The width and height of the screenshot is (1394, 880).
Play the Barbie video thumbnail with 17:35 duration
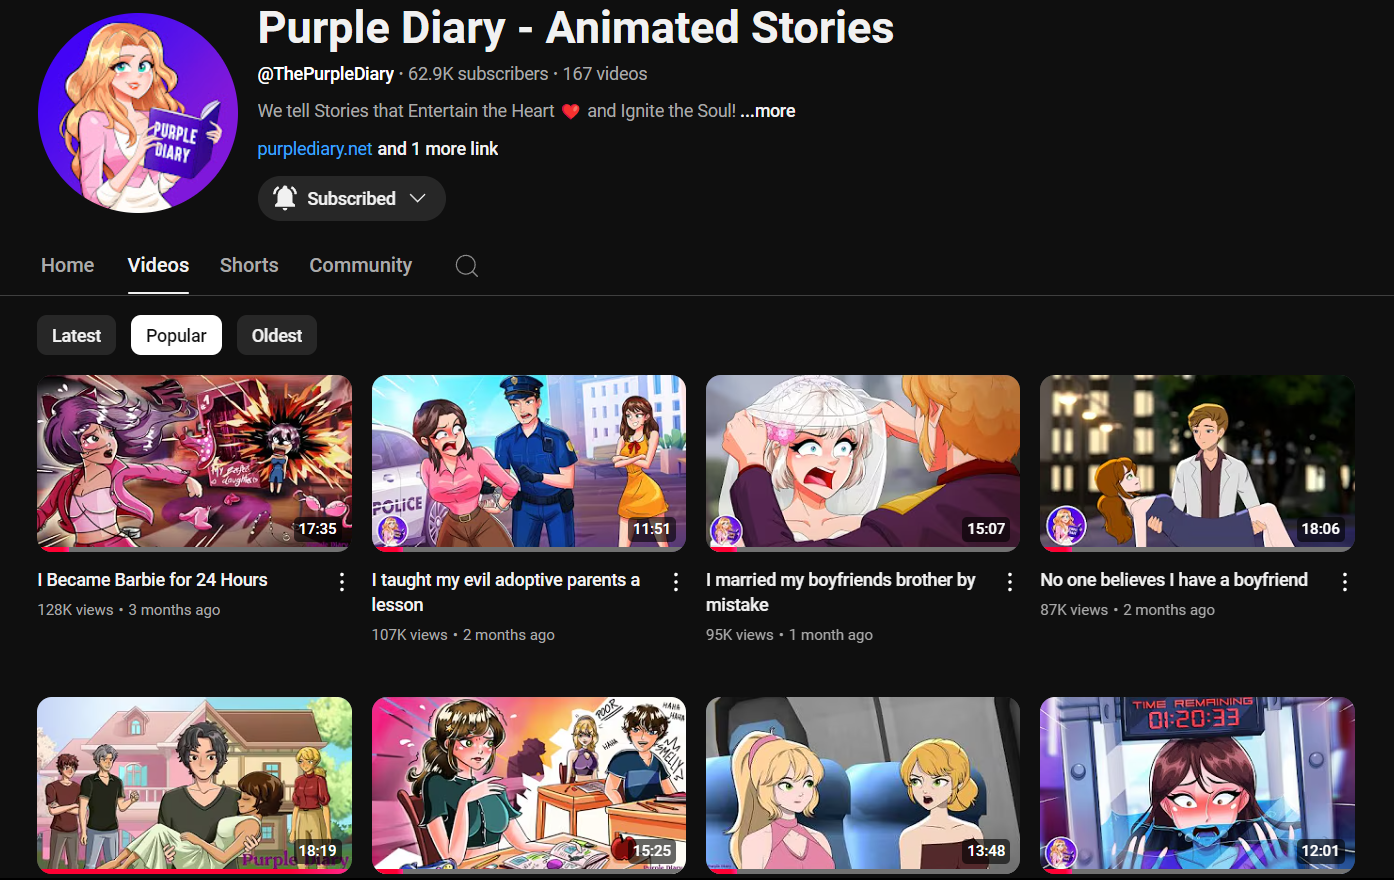tap(194, 463)
